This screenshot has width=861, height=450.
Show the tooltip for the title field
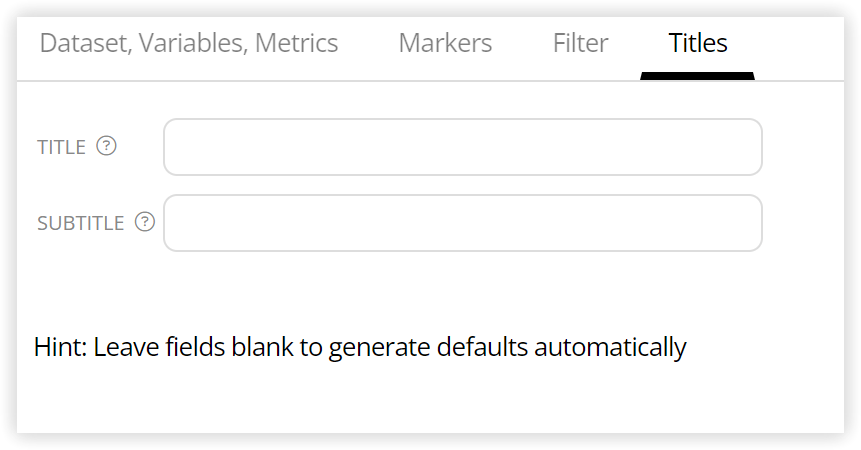(x=107, y=146)
